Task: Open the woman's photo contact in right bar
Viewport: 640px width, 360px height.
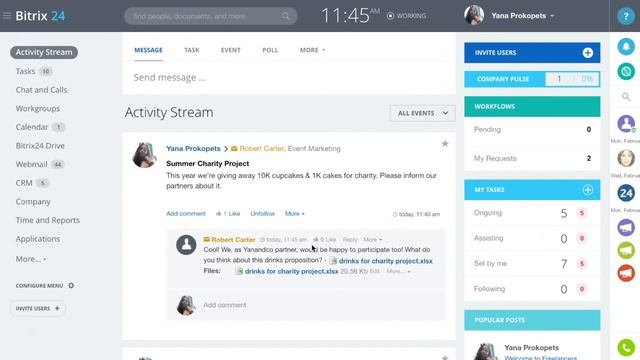Action: [626, 158]
